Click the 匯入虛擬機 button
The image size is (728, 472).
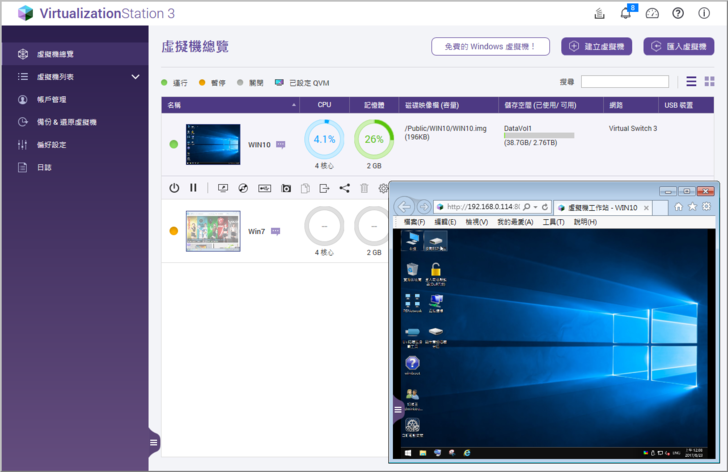click(x=678, y=46)
